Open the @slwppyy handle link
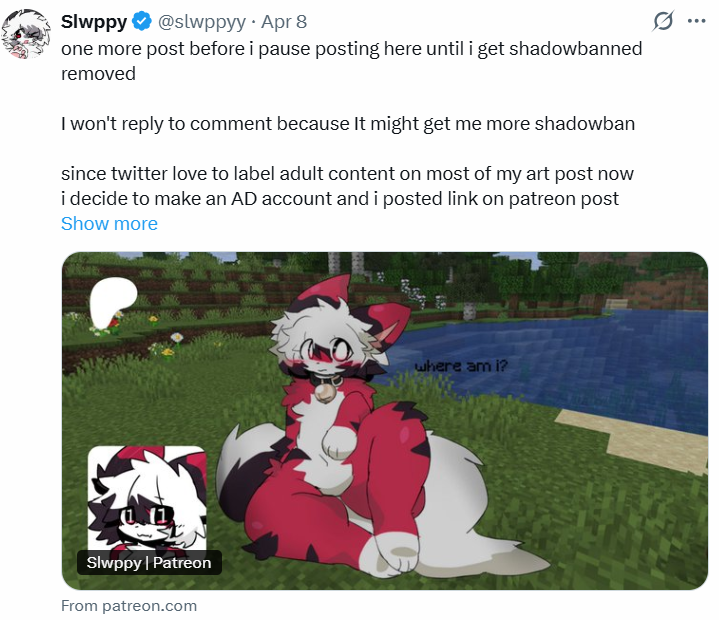The width and height of the screenshot is (719, 620). coord(202,22)
